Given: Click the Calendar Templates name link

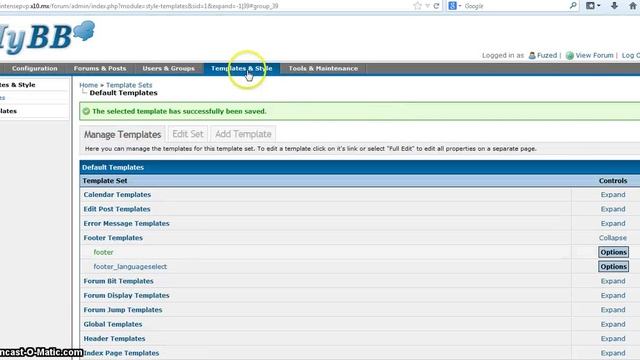Looking at the screenshot, I should click(117, 195).
